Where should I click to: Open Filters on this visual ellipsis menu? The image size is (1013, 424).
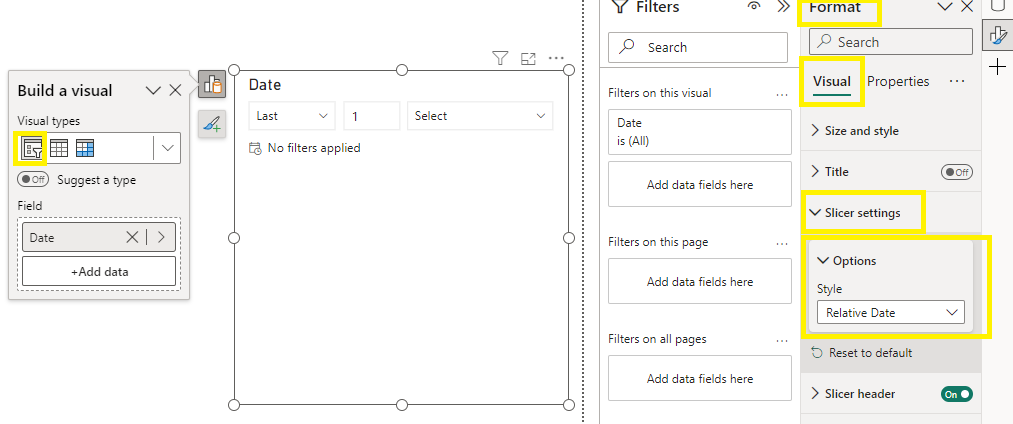click(x=782, y=94)
